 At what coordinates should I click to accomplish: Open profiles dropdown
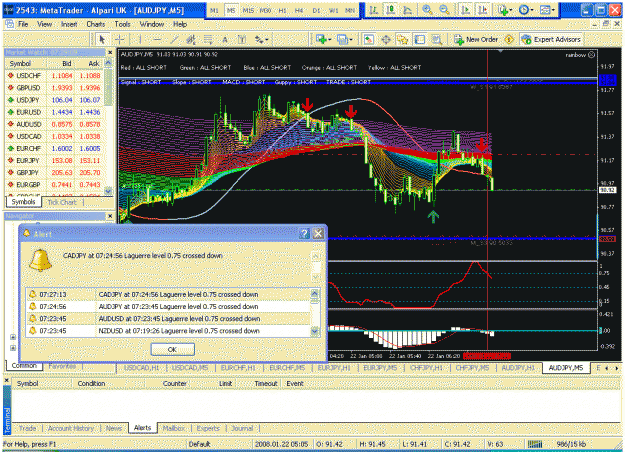pos(345,39)
